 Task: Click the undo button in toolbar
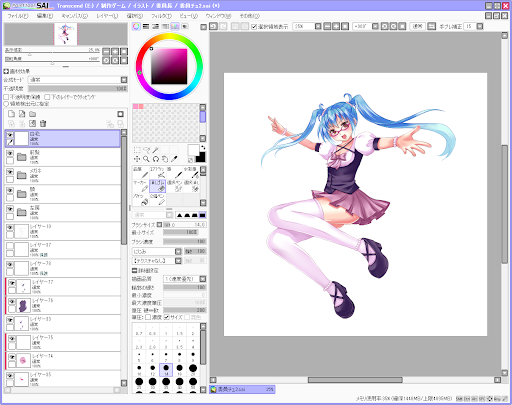(213, 26)
